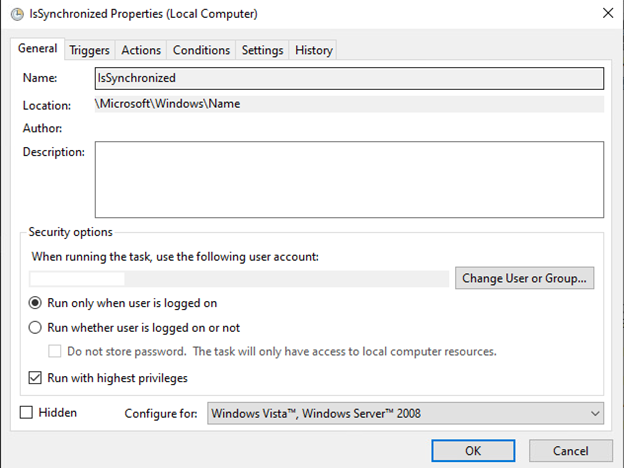Screen dimensions: 624x468
Task: Click the user account field
Action: click(239, 278)
